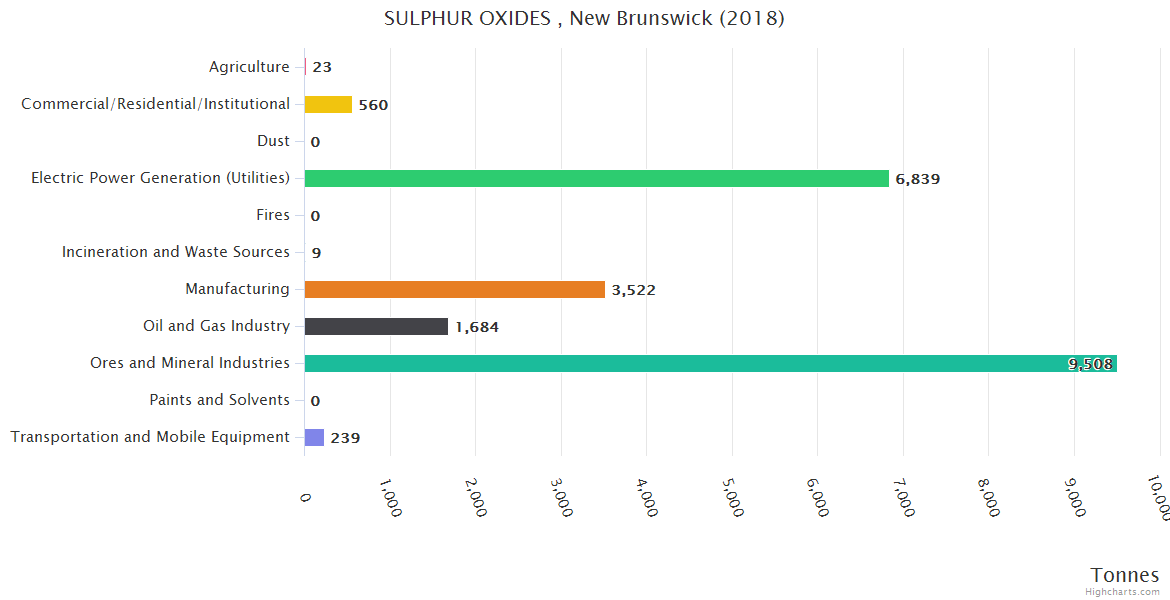Select the orange Manufacturing bar

(454, 289)
